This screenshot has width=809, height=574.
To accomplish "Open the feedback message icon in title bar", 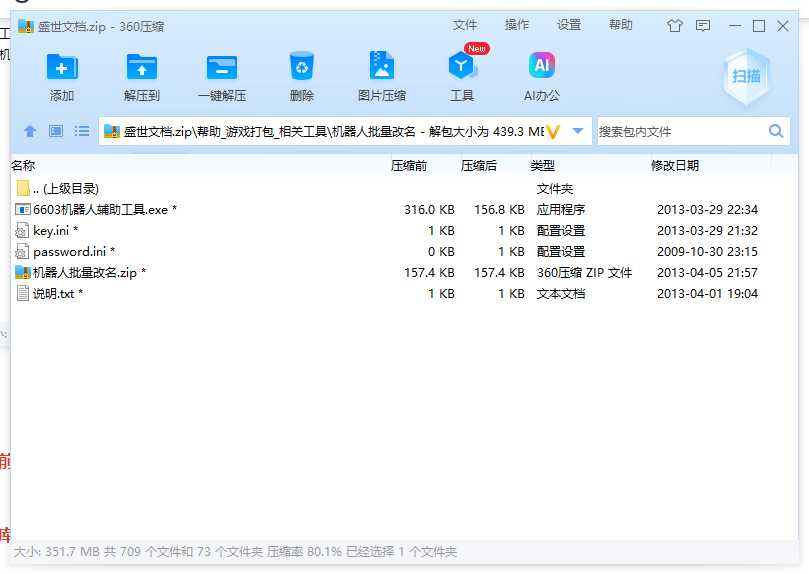I will [703, 25].
